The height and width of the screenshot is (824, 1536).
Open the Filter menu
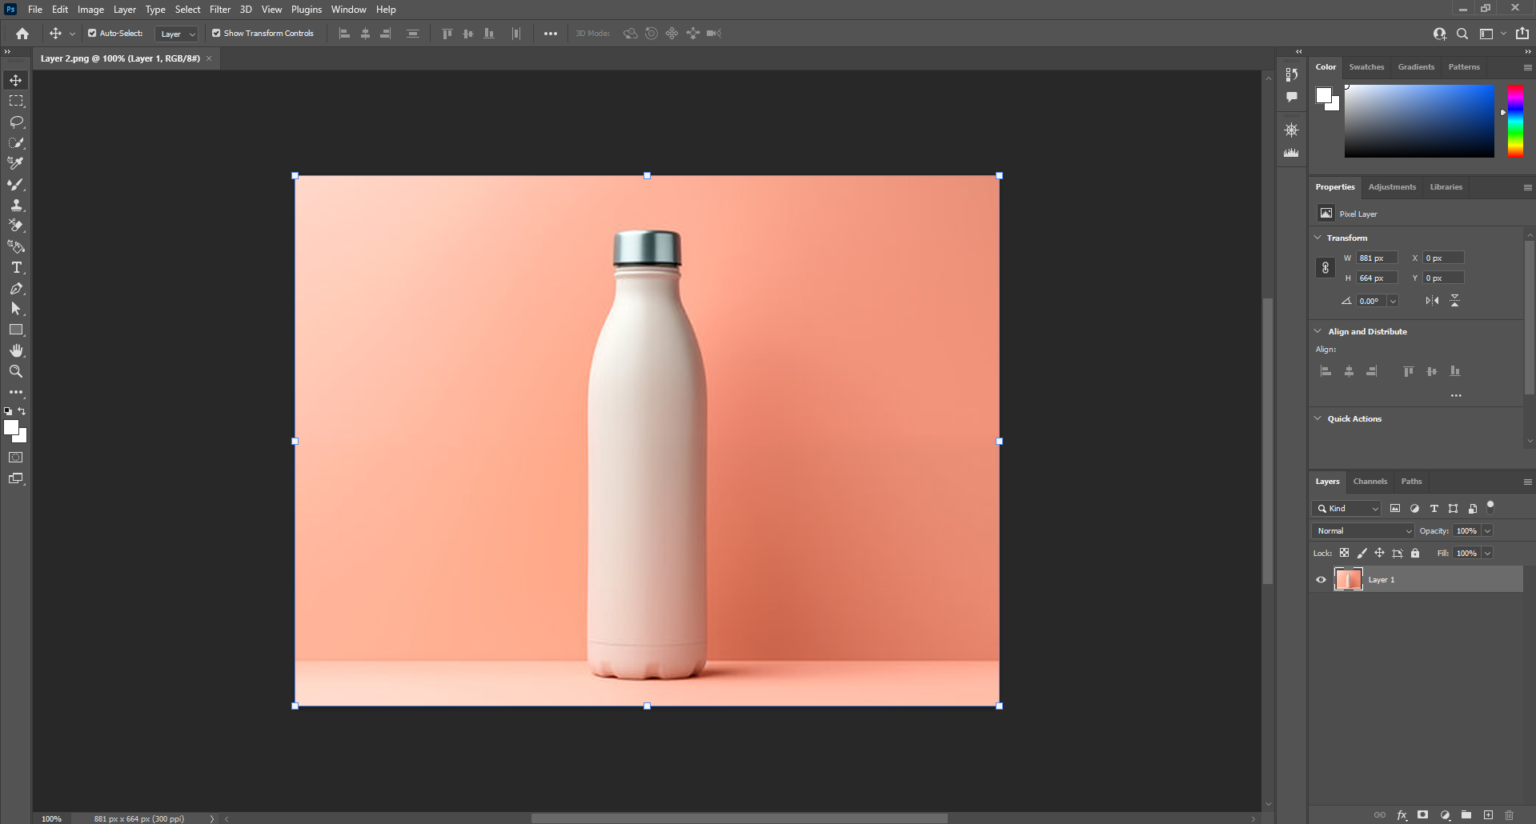point(219,9)
